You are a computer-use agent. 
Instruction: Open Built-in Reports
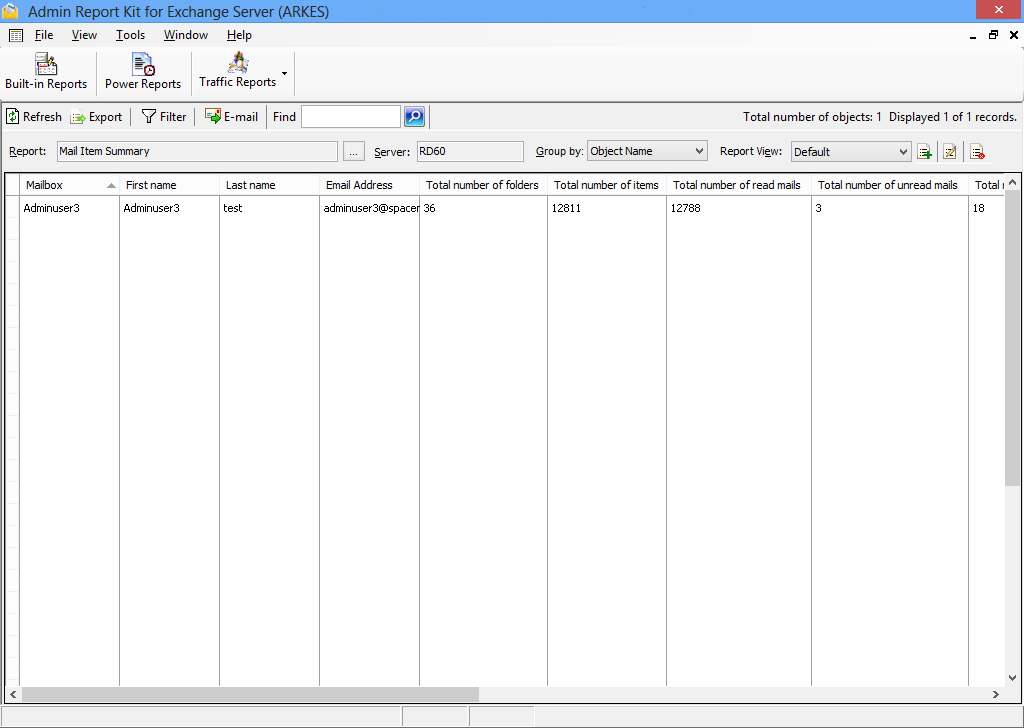46,71
